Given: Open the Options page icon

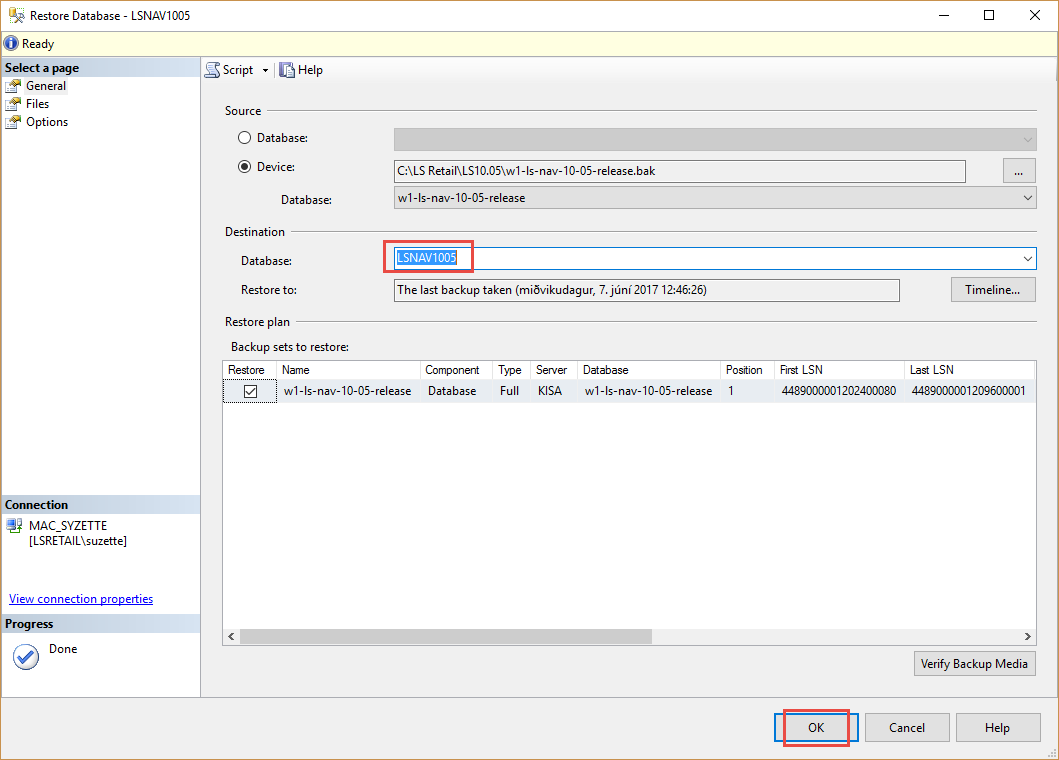Looking at the screenshot, I should coord(13,122).
